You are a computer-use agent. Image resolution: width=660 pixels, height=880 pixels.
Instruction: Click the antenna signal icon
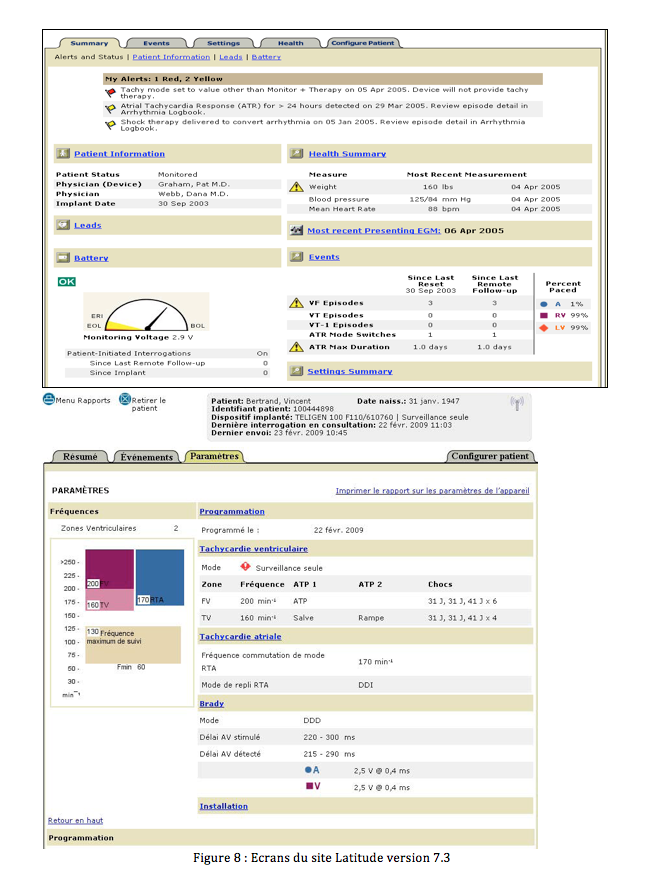click(517, 403)
